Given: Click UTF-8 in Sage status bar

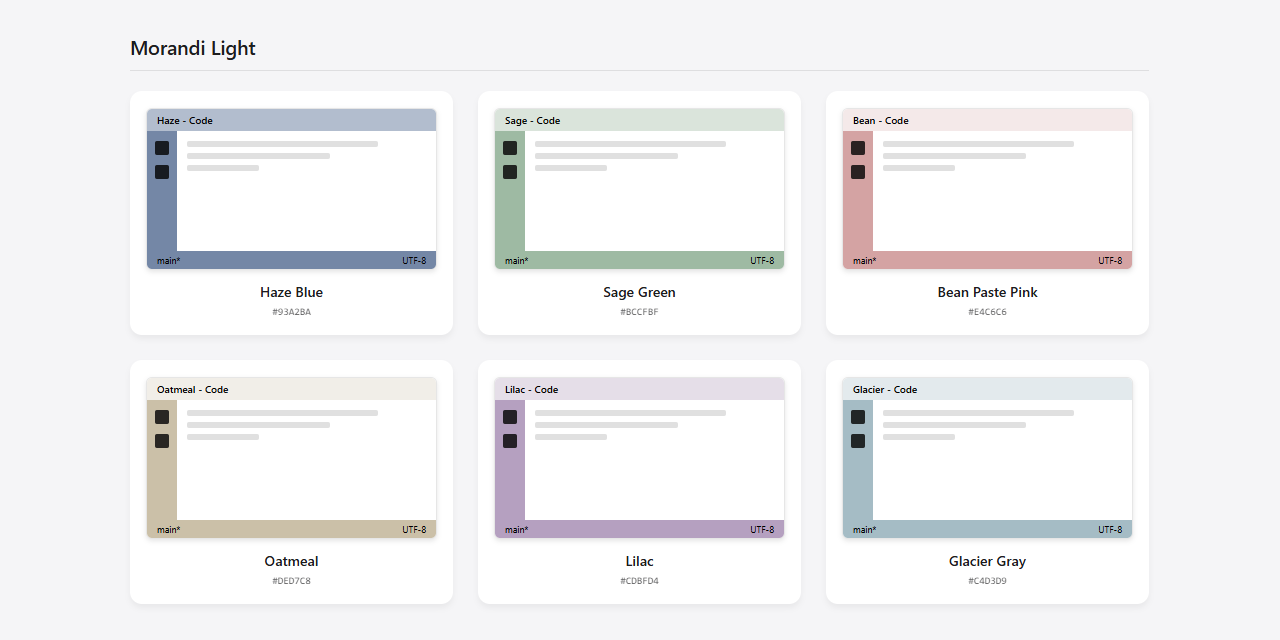Looking at the screenshot, I should pos(762,261).
